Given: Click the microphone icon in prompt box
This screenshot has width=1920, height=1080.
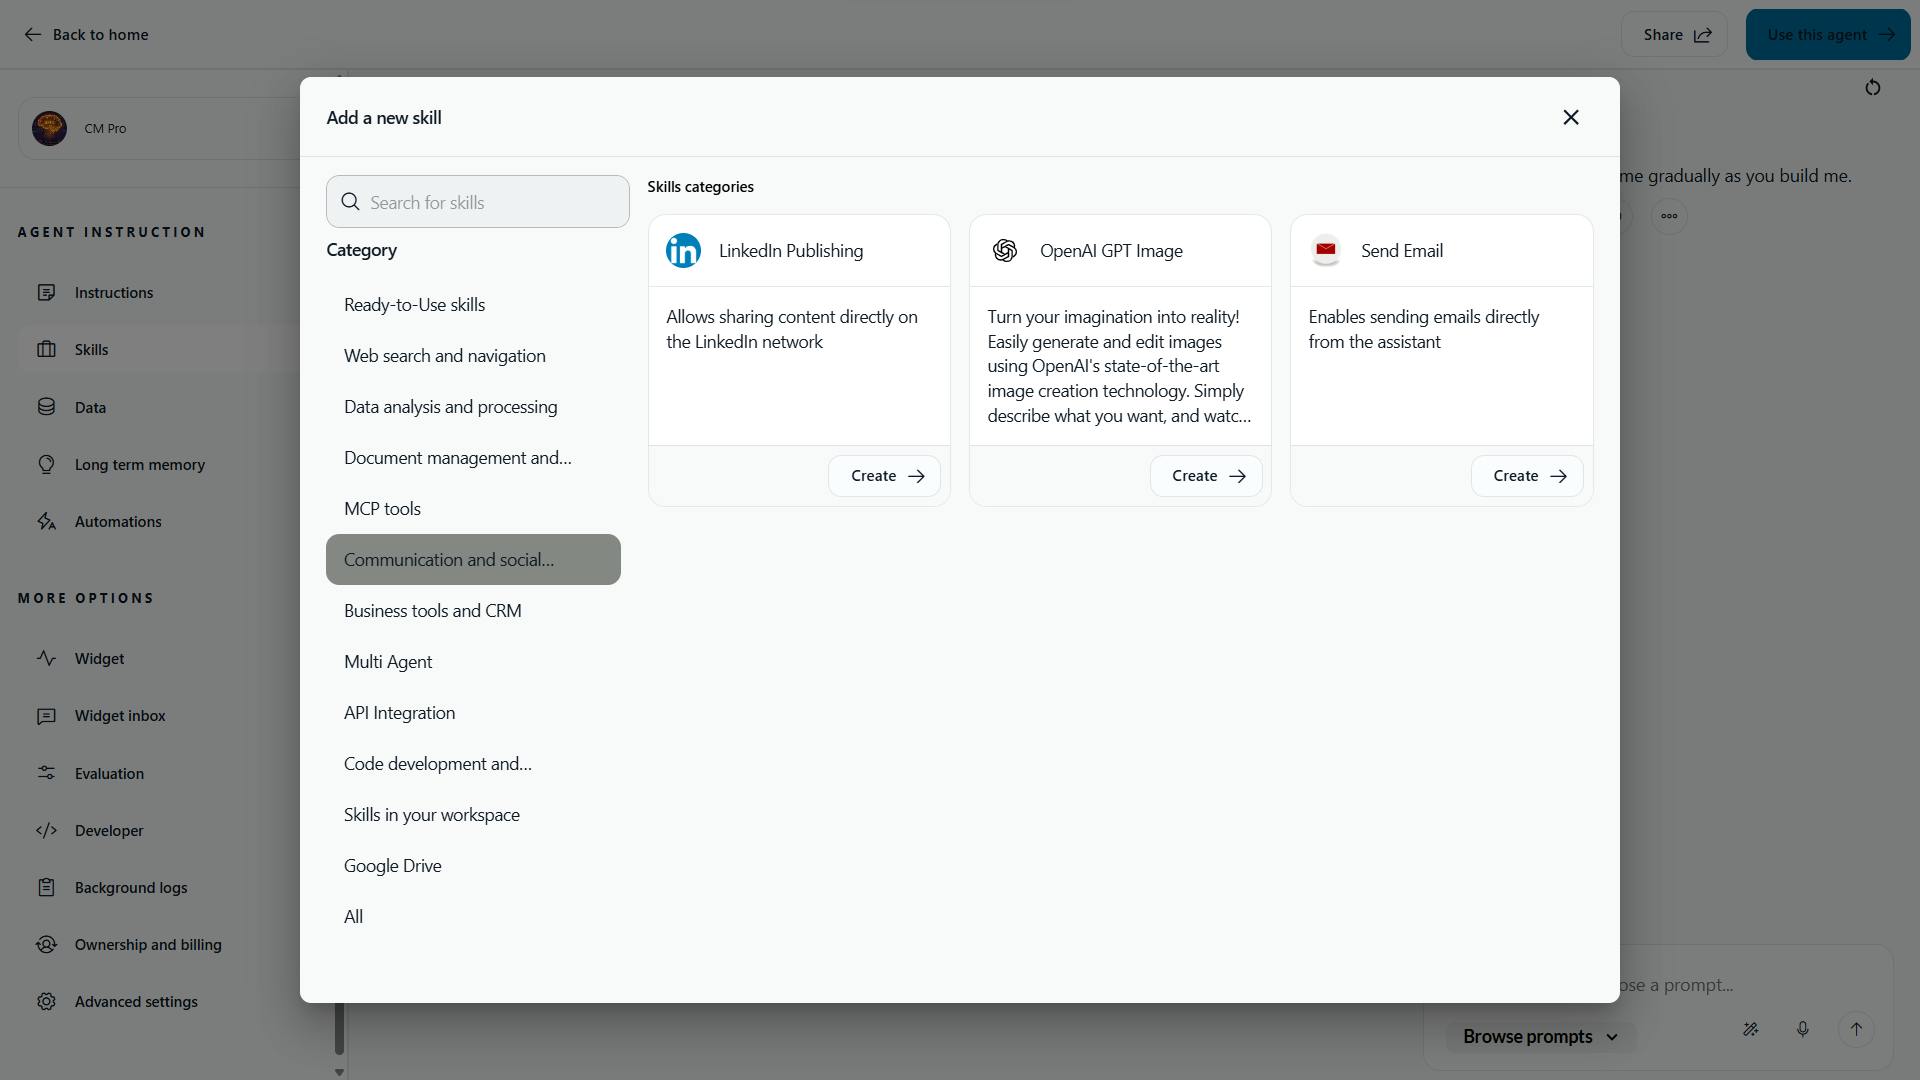Looking at the screenshot, I should point(1802,1029).
